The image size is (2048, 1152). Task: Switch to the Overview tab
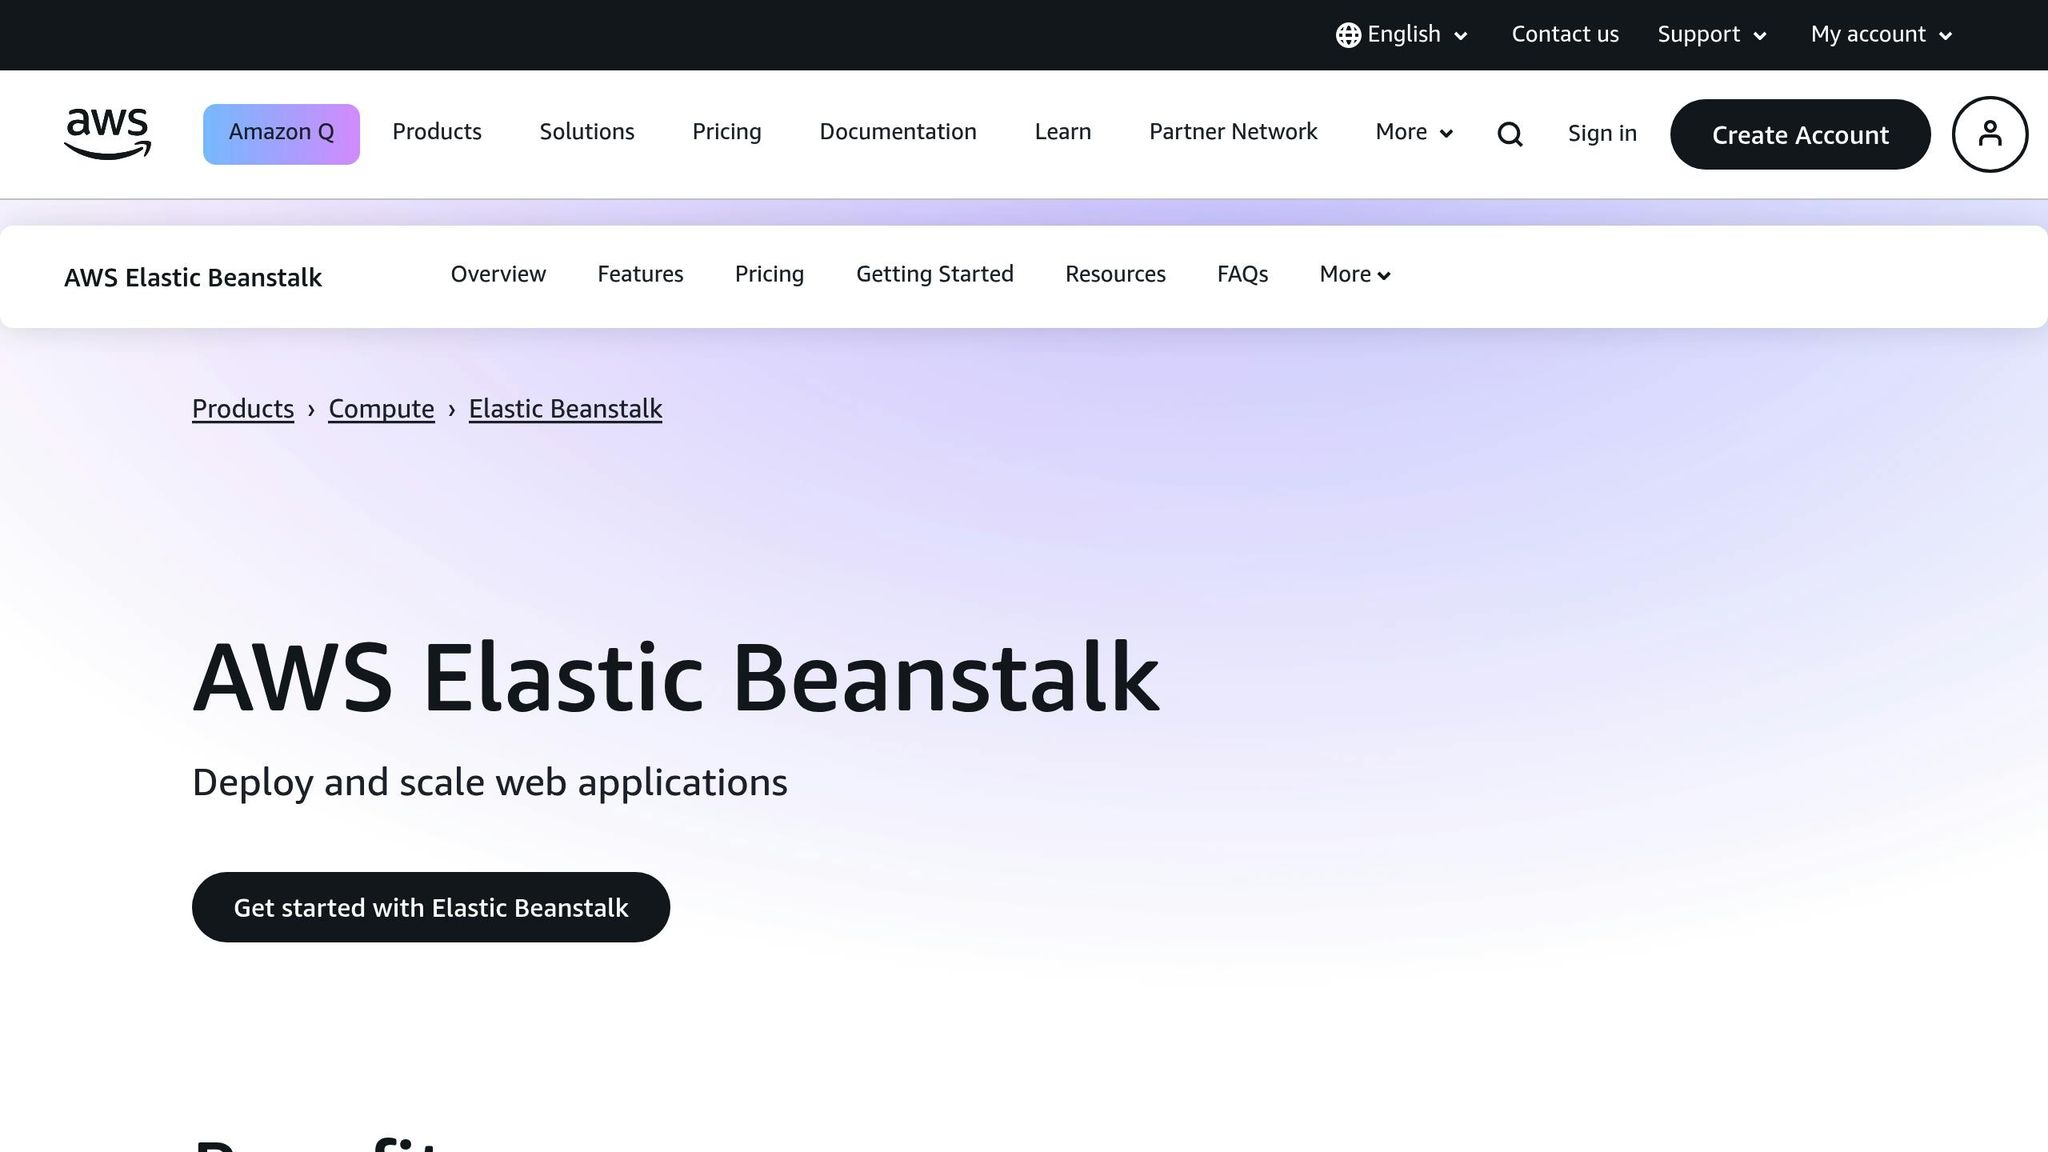point(498,274)
